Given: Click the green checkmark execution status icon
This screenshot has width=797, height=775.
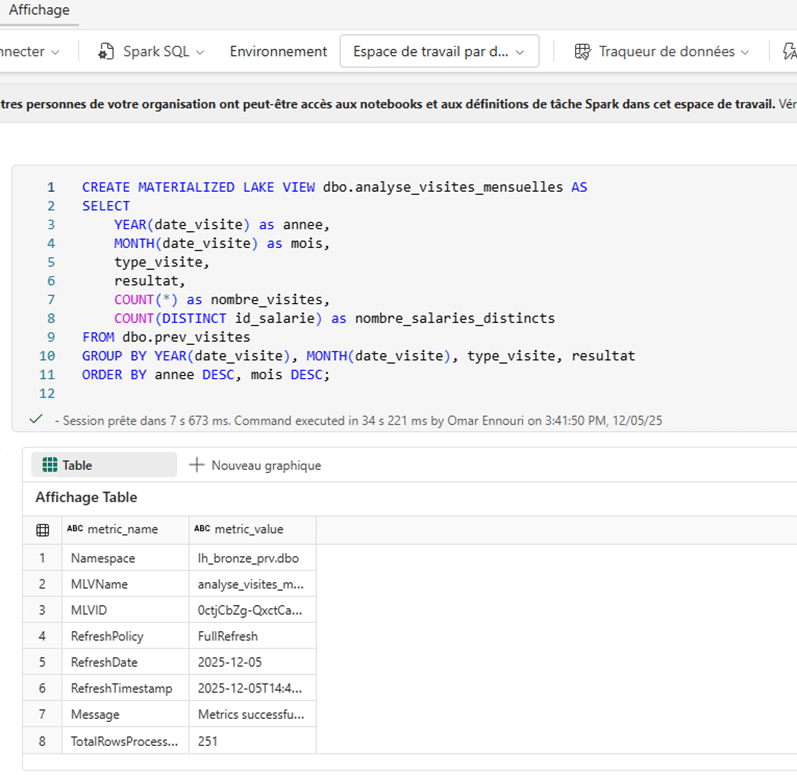Looking at the screenshot, I should coord(36,420).
